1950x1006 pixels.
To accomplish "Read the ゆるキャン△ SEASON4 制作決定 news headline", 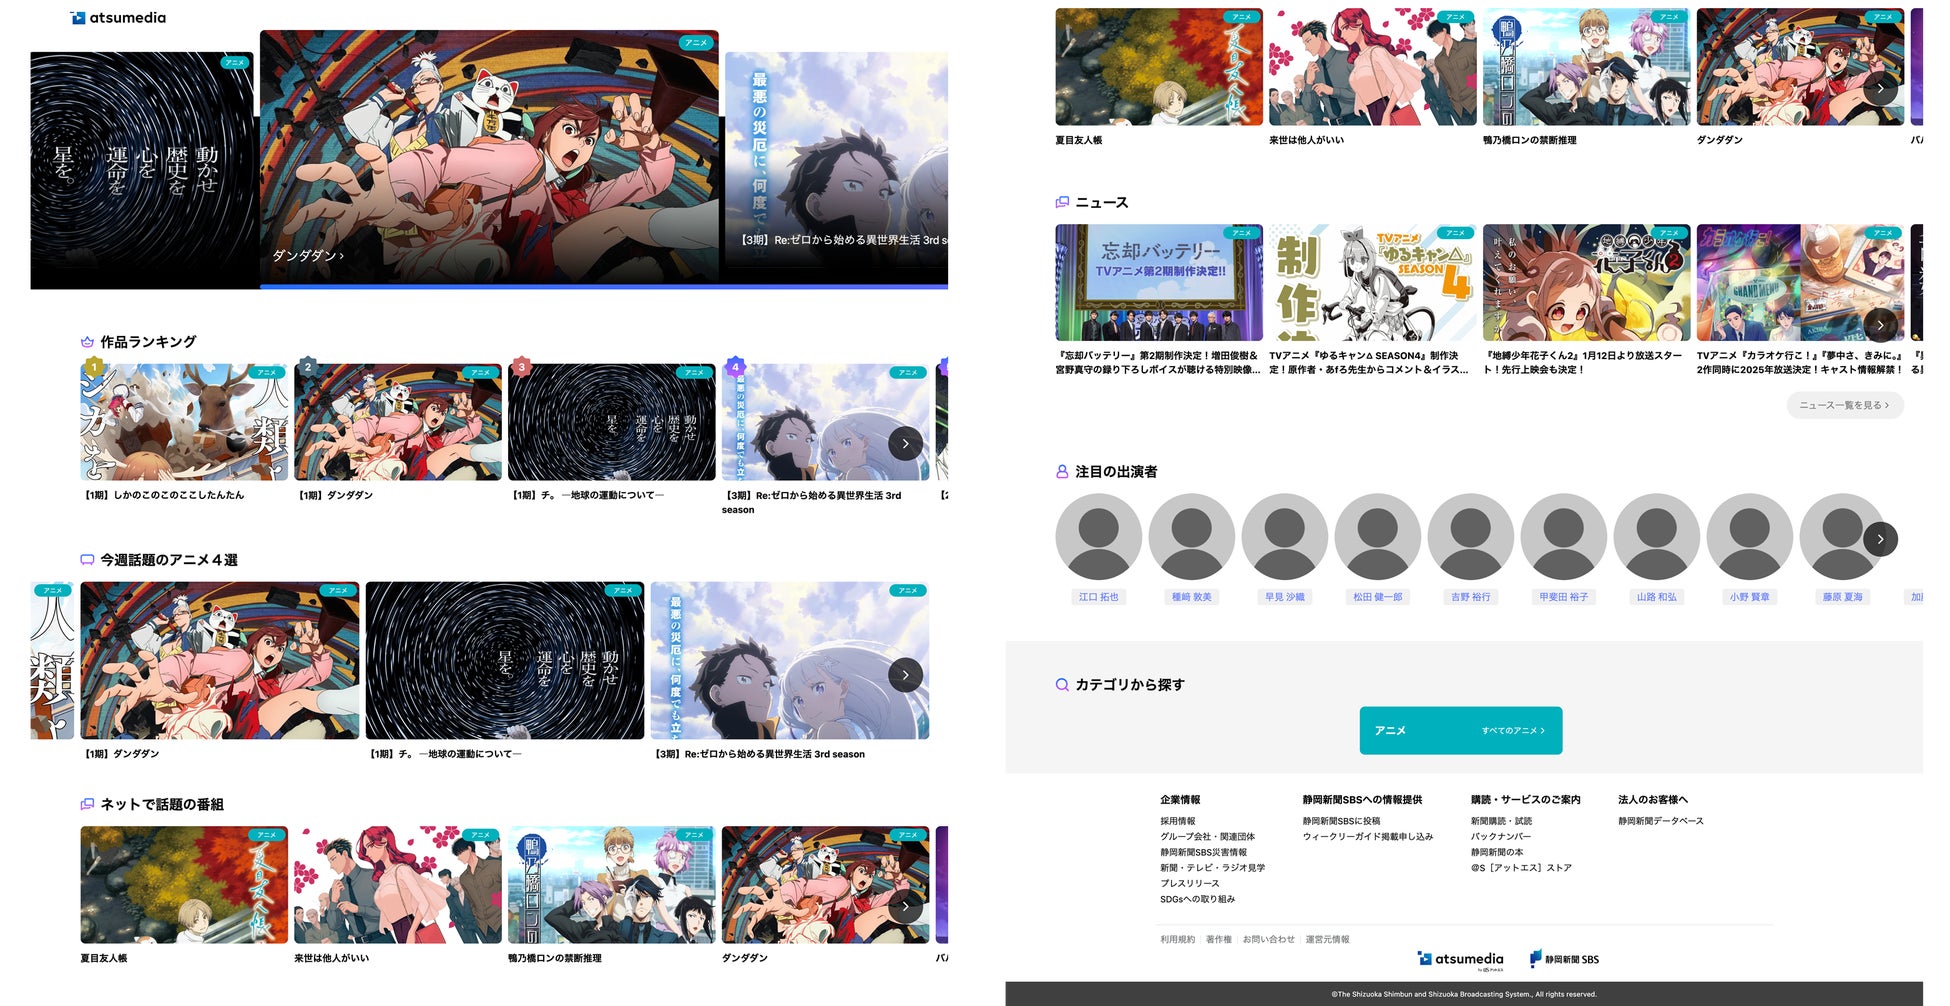I will coord(1369,363).
